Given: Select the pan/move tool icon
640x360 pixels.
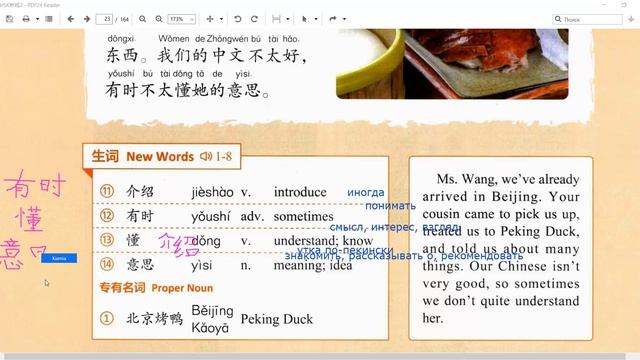Looking at the screenshot, I should [x=210, y=19].
